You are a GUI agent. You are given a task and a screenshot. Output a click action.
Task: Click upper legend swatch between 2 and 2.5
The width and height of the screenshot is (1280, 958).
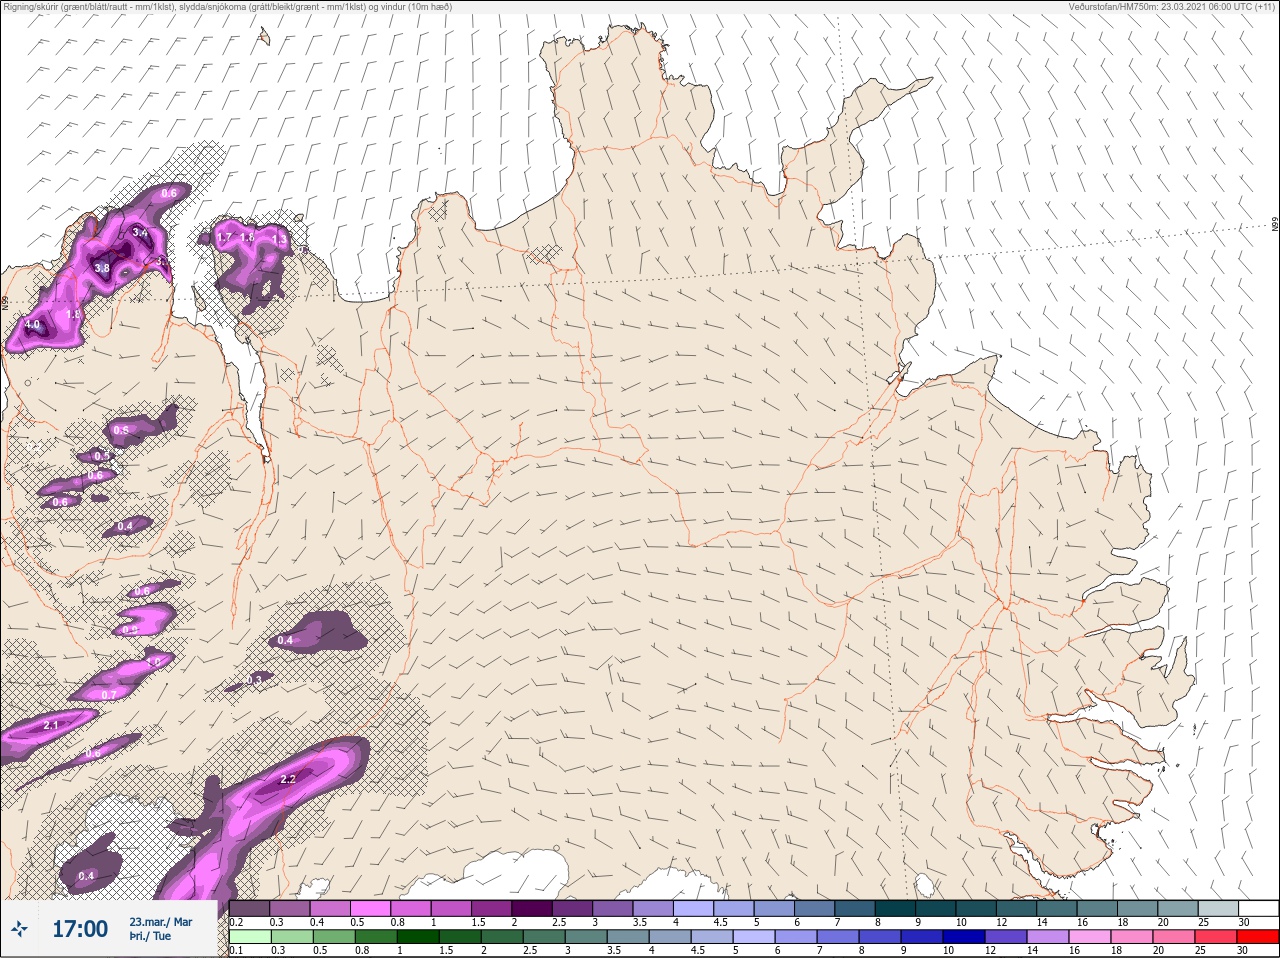click(x=533, y=908)
